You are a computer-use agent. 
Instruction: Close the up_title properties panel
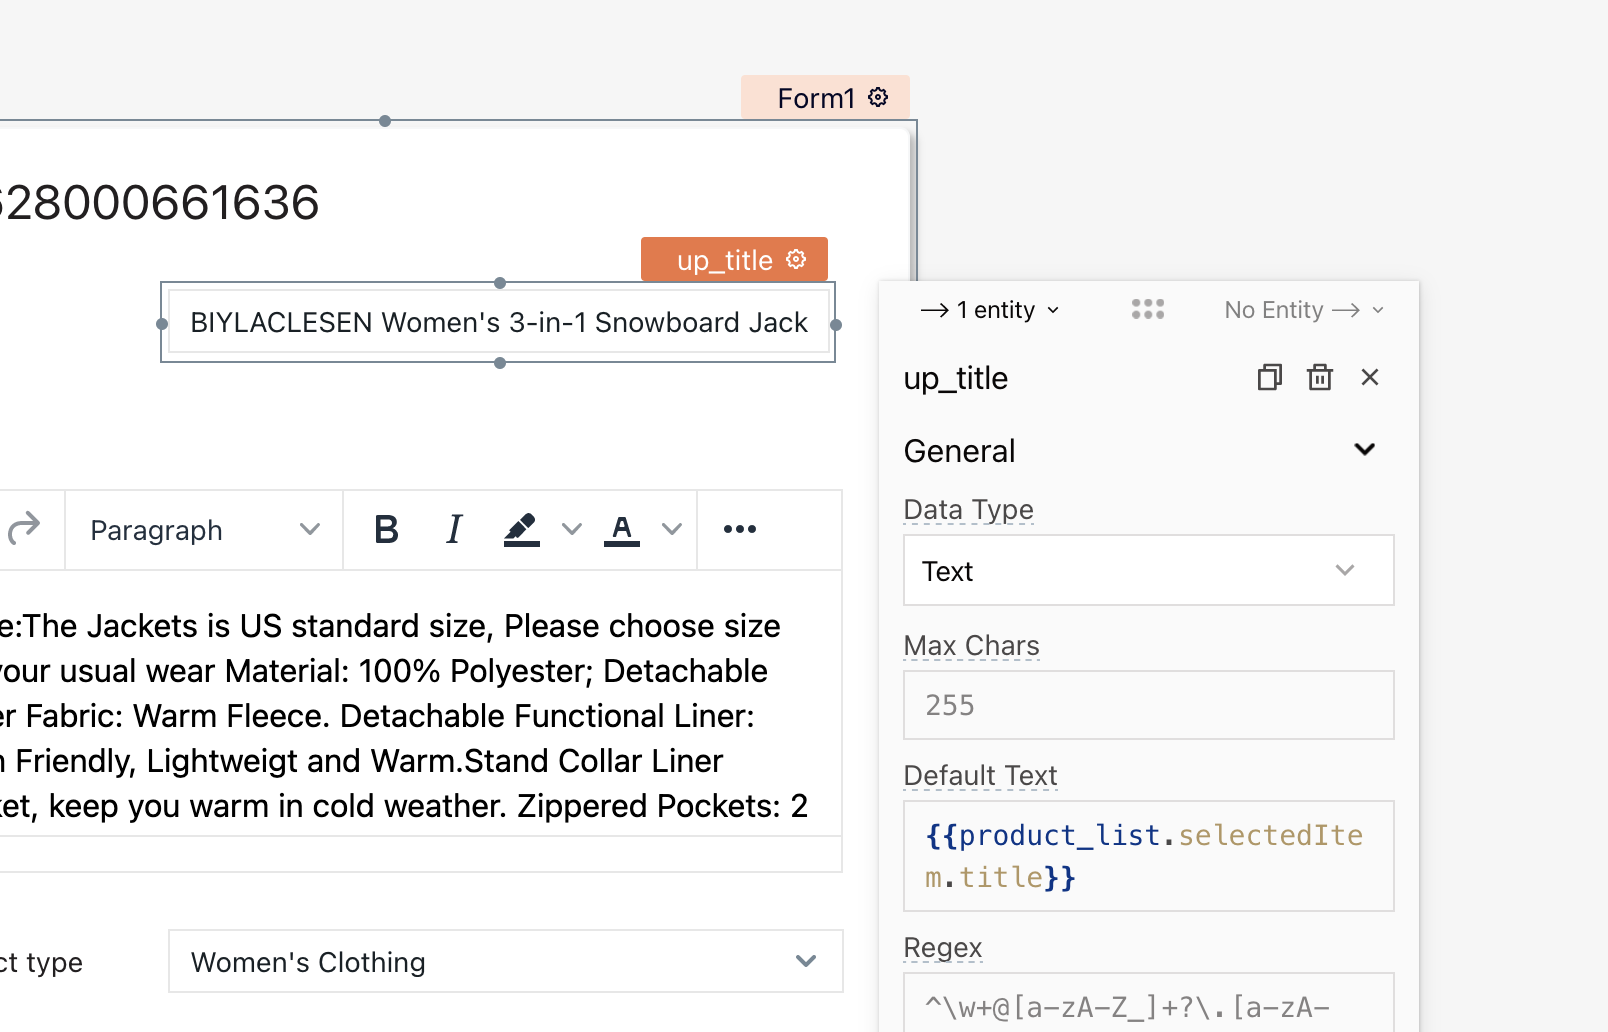1369,377
